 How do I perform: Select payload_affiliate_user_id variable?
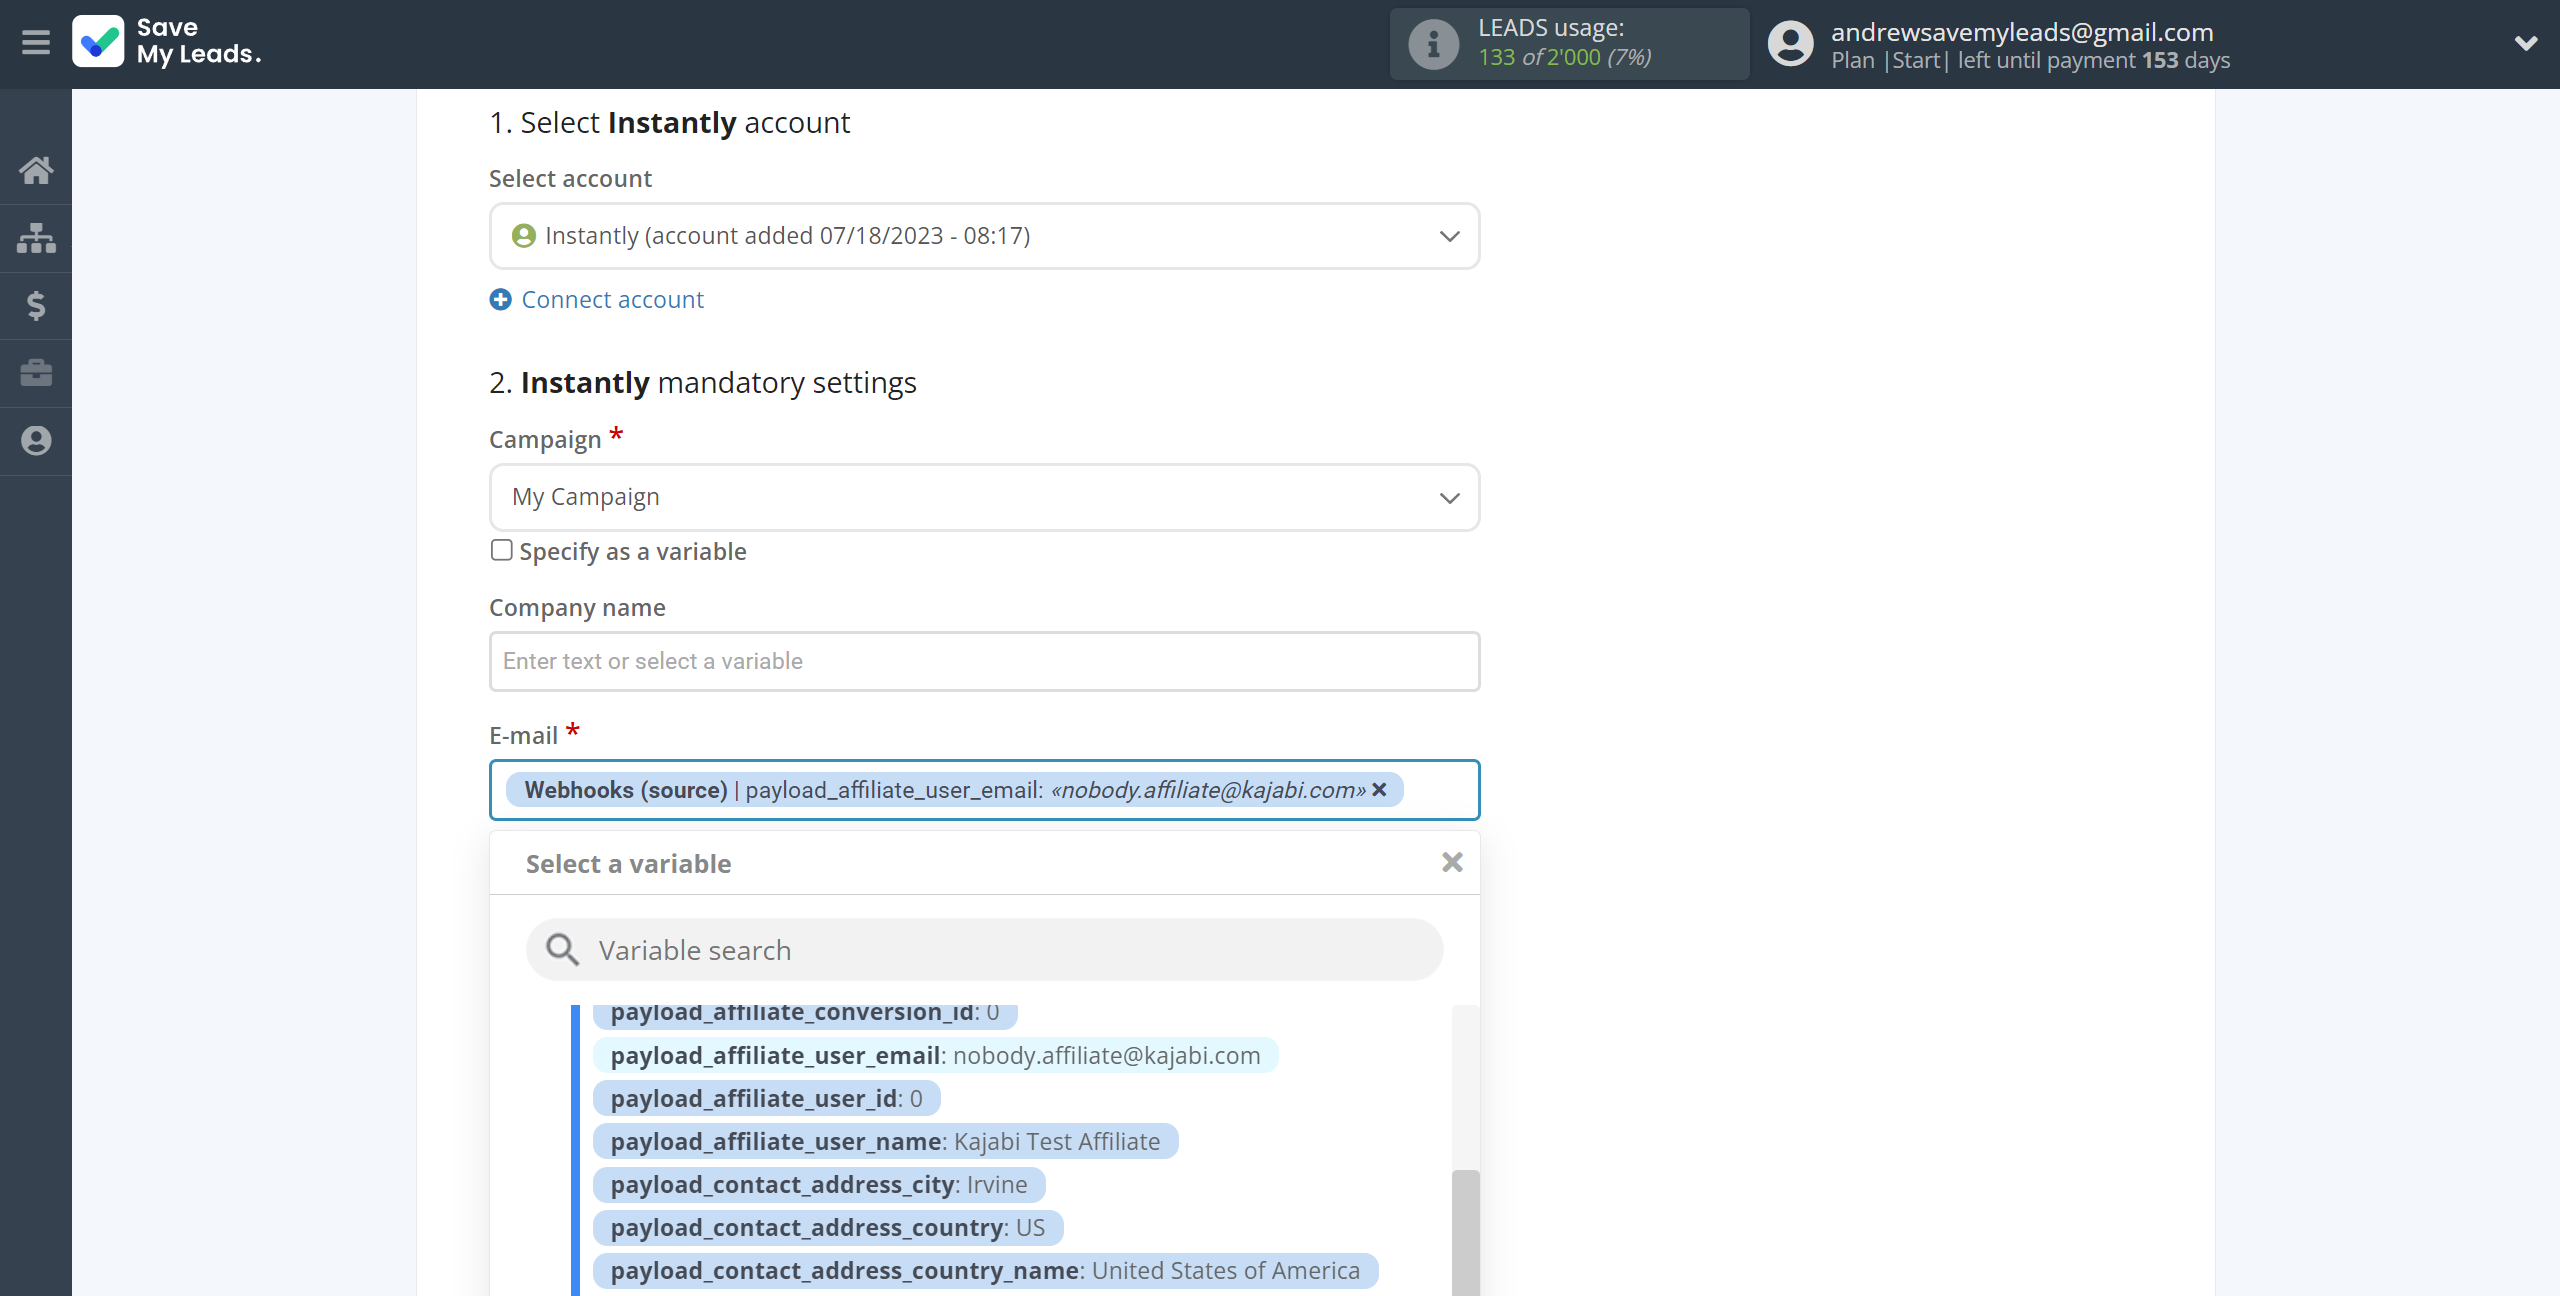tap(766, 1099)
